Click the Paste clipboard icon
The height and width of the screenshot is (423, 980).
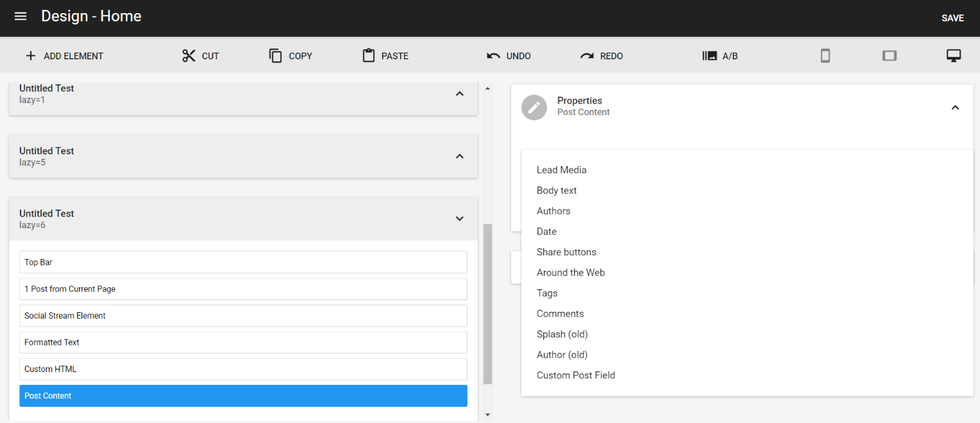coord(369,56)
